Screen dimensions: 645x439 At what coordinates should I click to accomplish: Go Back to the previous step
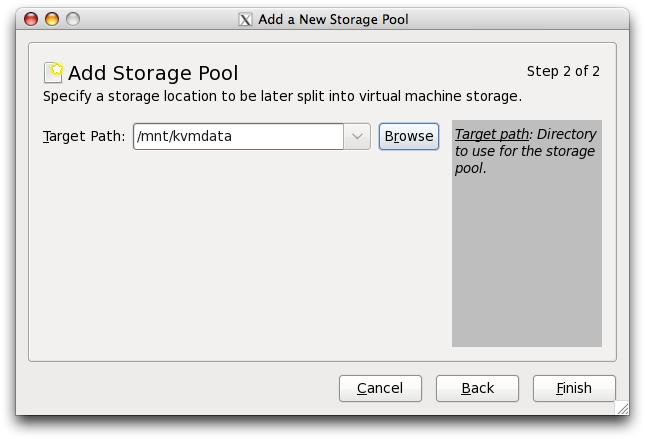(x=477, y=388)
